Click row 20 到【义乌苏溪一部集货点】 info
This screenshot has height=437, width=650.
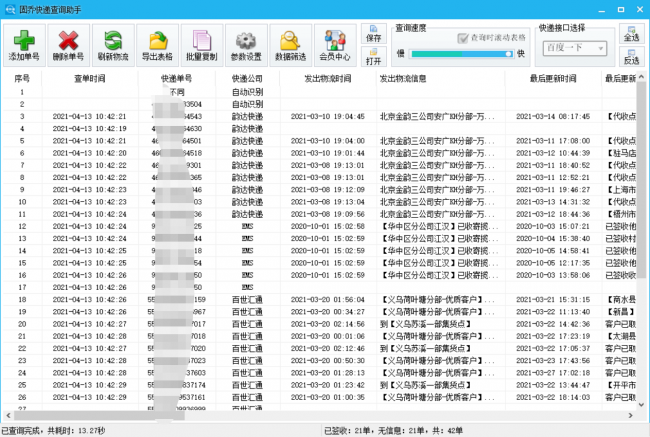[426, 324]
